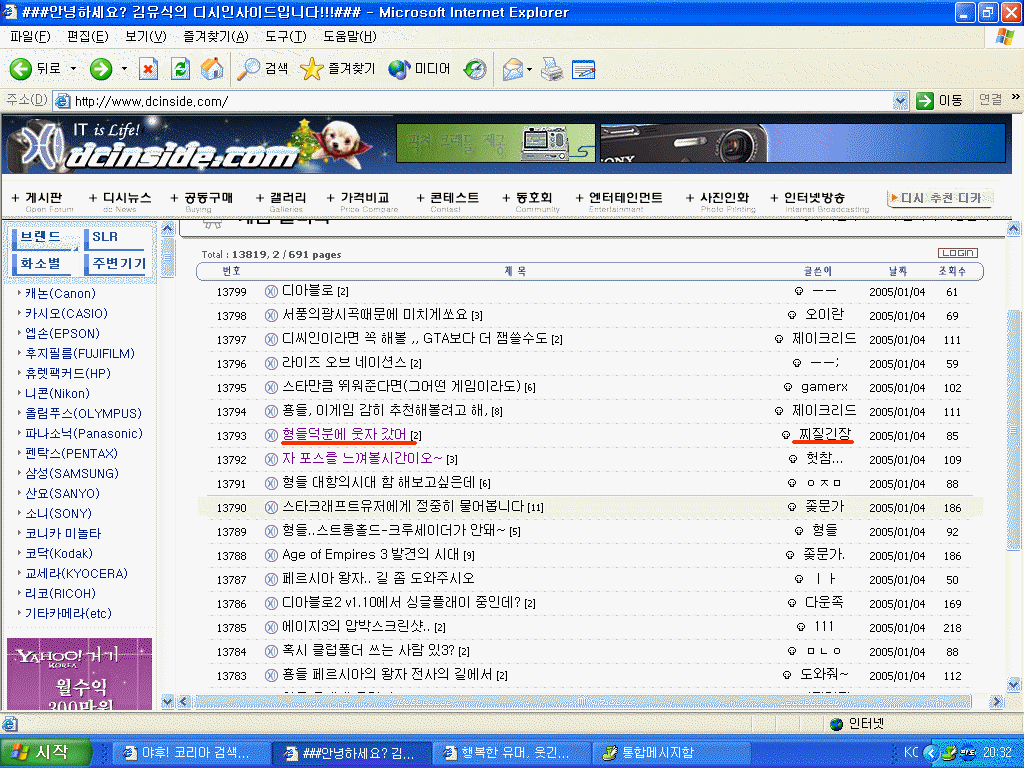Click the address bar URL field
The image size is (1024, 768).
point(480,101)
